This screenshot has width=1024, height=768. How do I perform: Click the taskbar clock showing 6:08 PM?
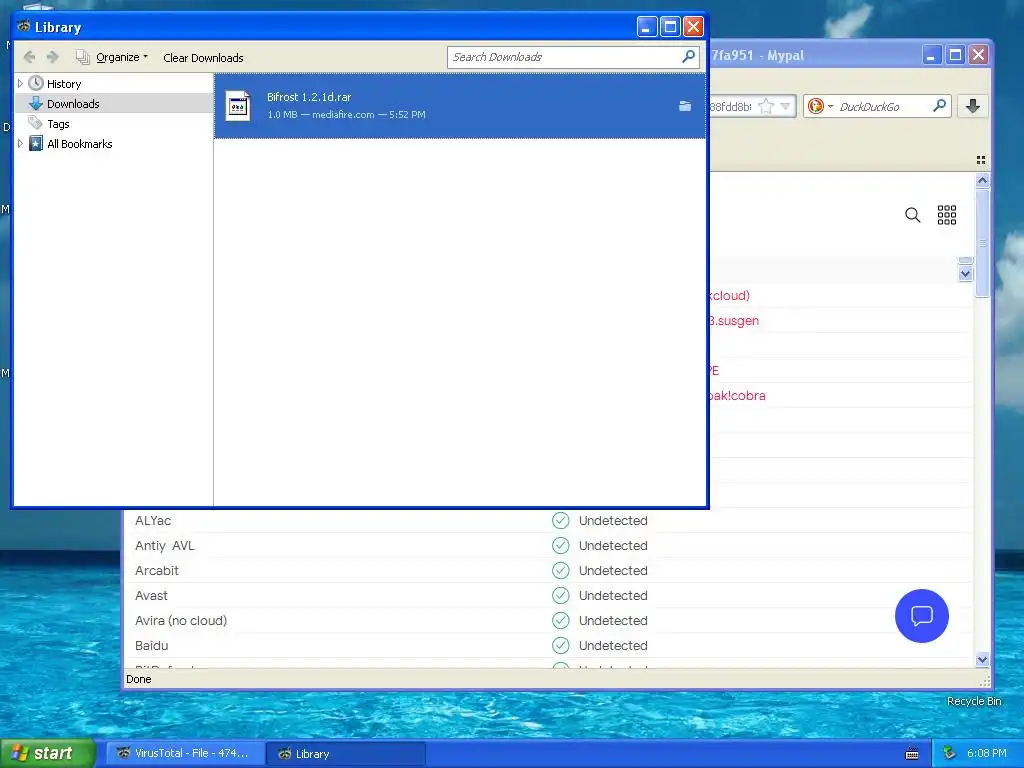pos(987,753)
